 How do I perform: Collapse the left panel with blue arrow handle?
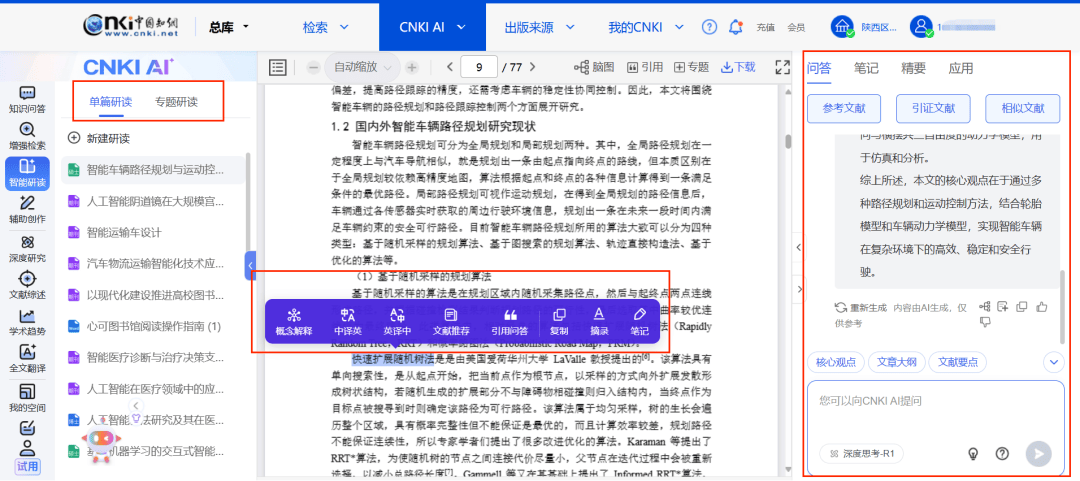pos(250,266)
